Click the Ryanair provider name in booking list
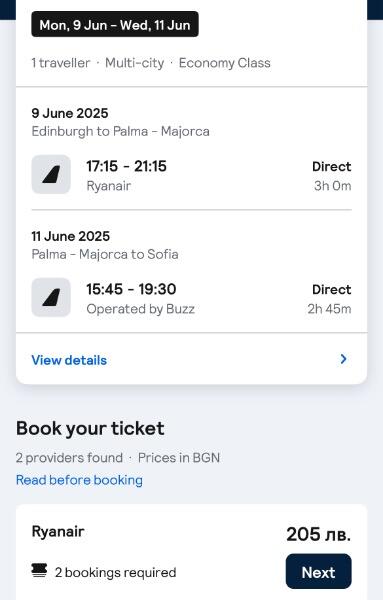The width and height of the screenshot is (383, 600). (x=58, y=532)
